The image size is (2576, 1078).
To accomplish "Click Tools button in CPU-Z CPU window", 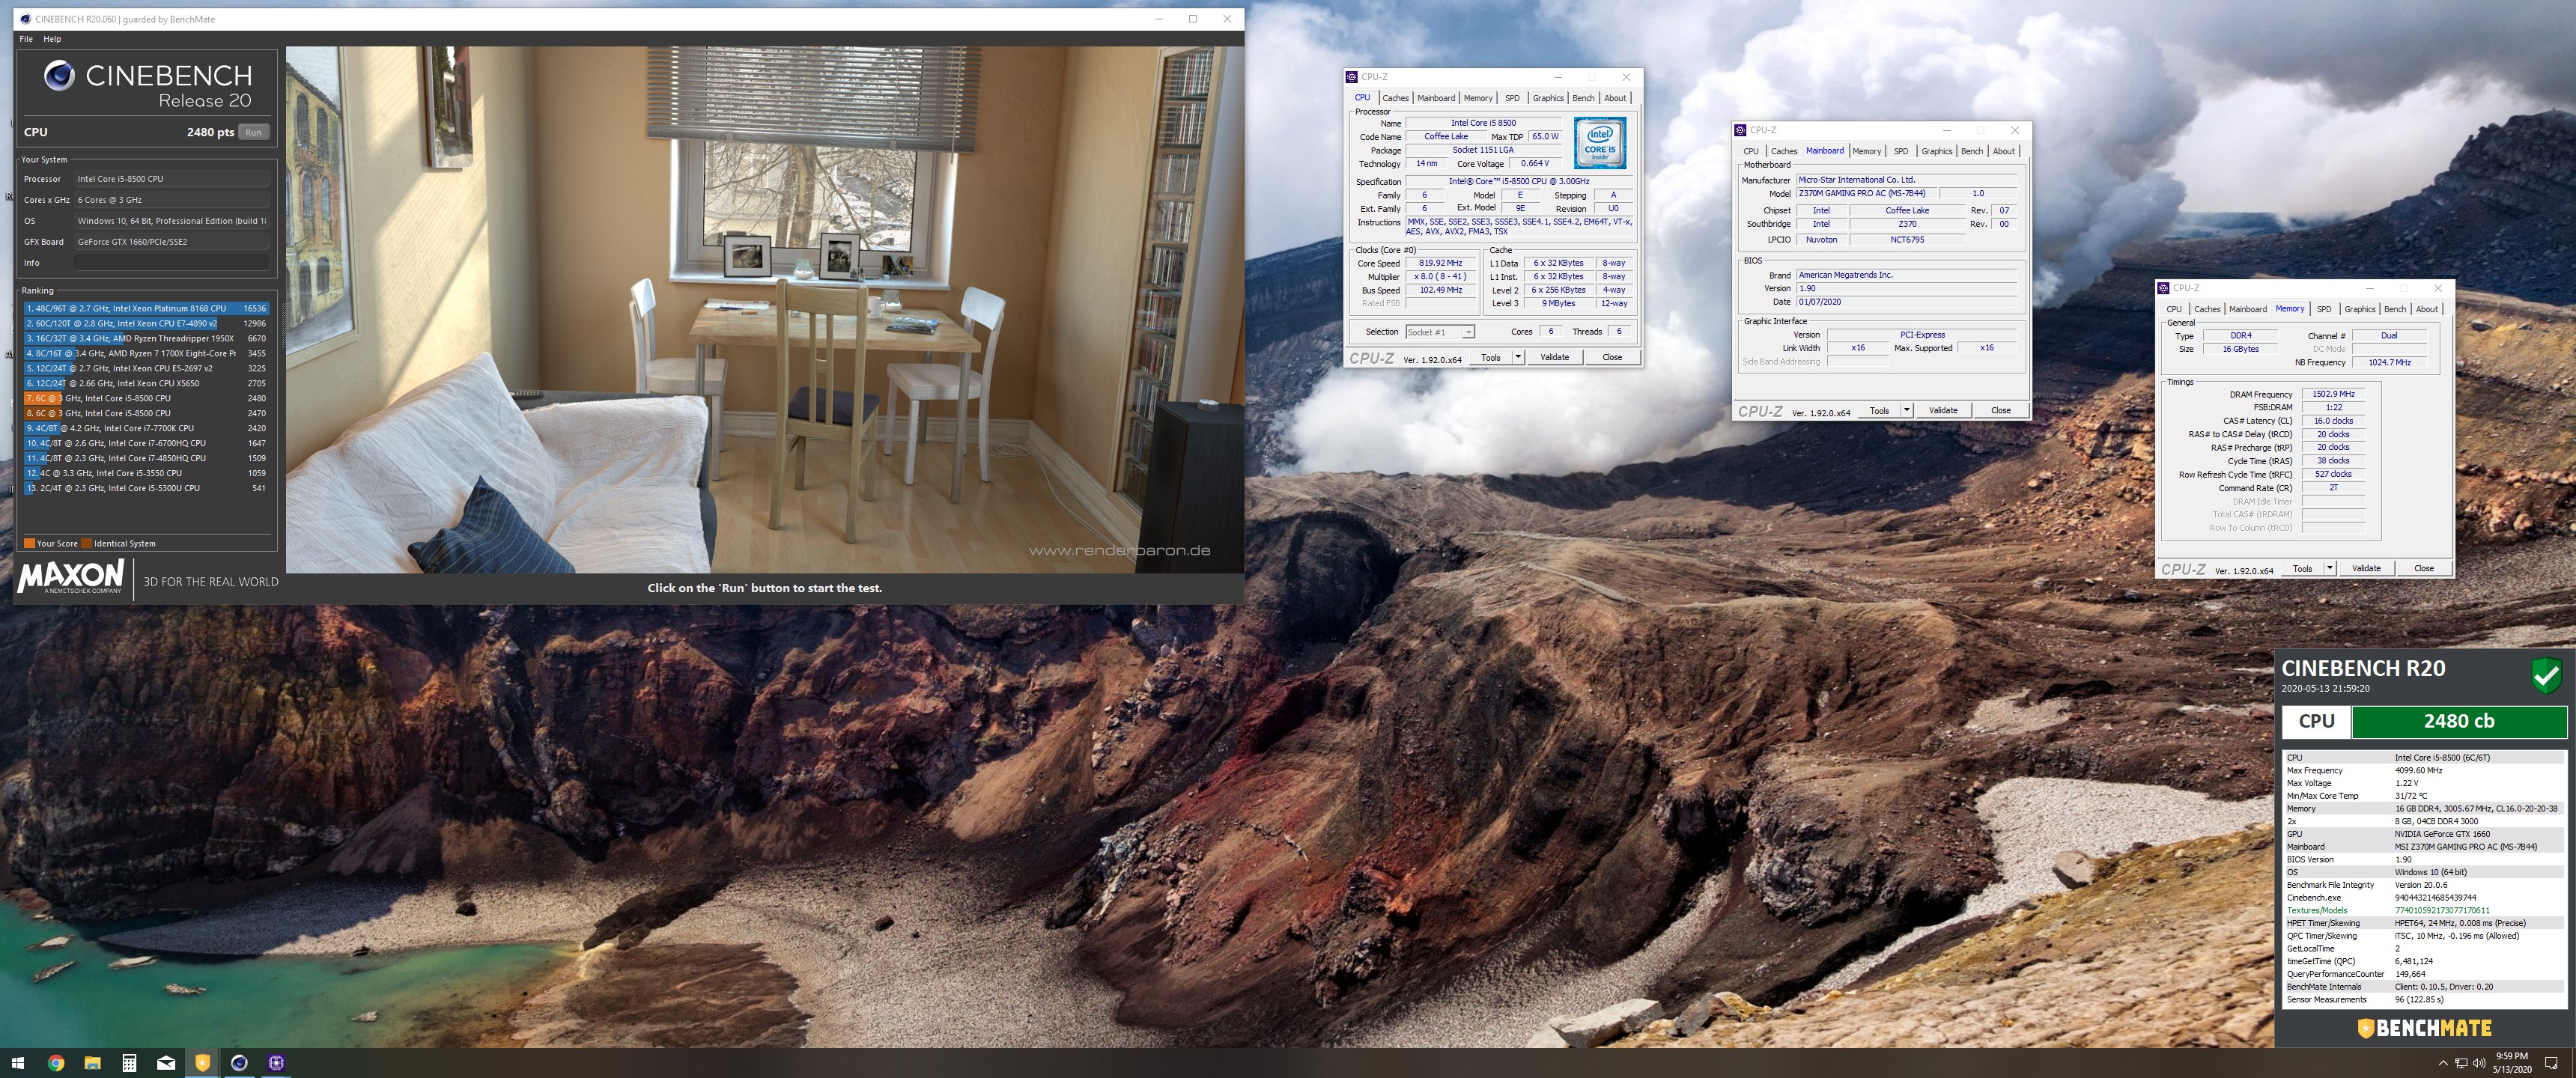I will (1490, 357).
